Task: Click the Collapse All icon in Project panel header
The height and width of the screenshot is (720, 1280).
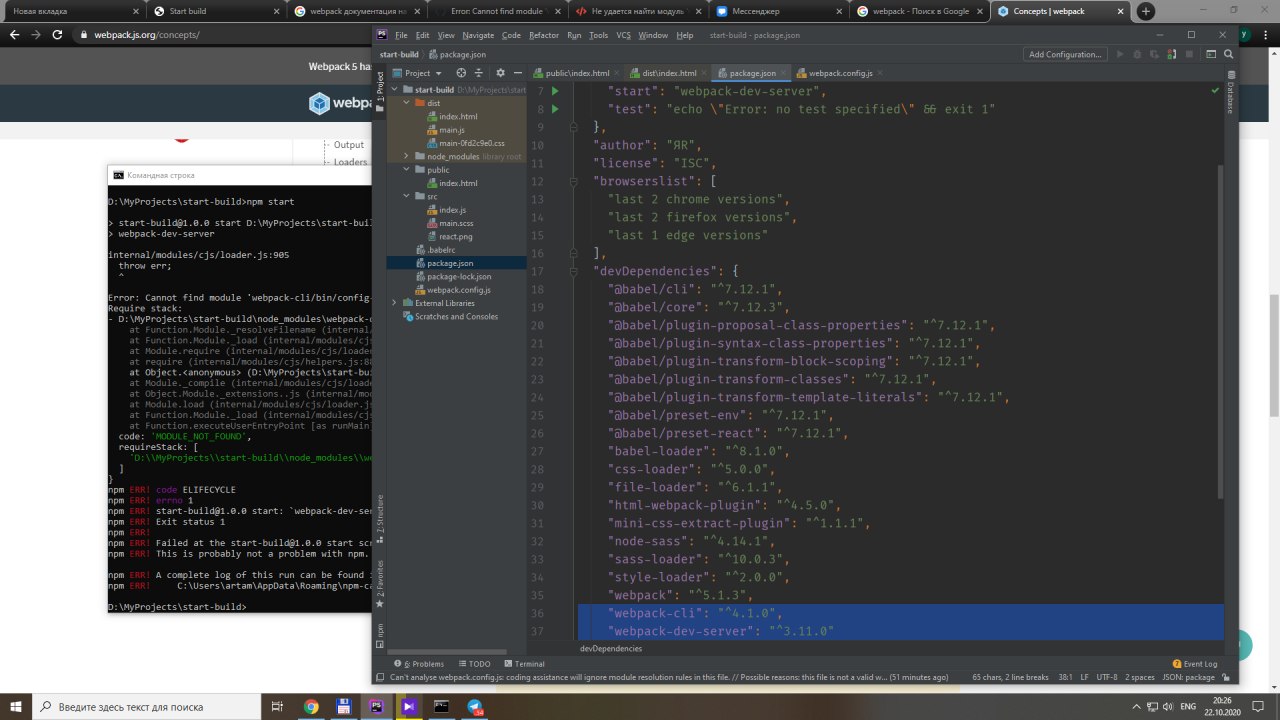Action: pos(477,73)
